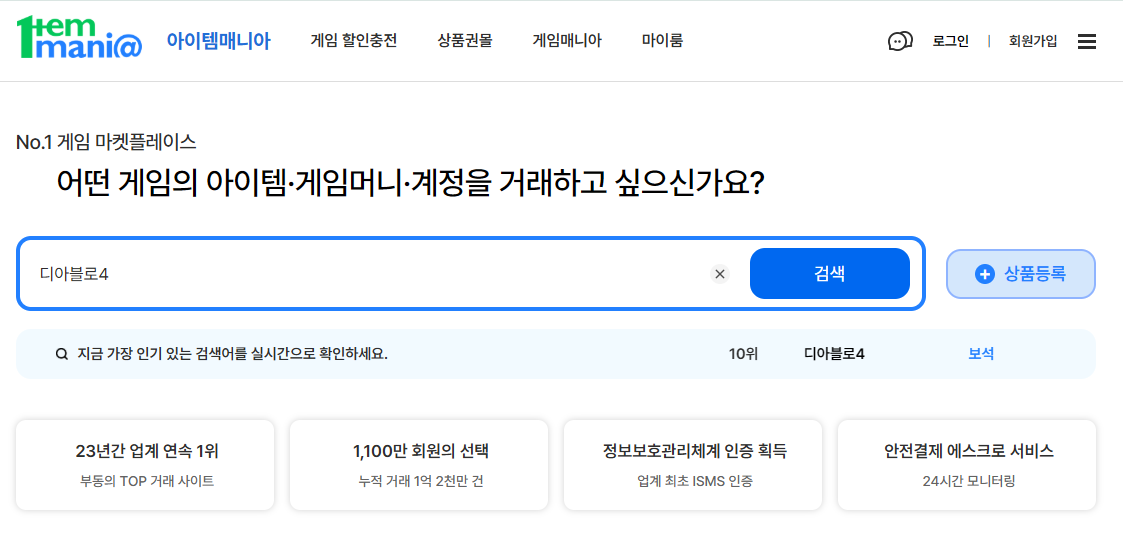The height and width of the screenshot is (535, 1123).
Task: Click the 보석 trending keyword
Action: pos(980,354)
